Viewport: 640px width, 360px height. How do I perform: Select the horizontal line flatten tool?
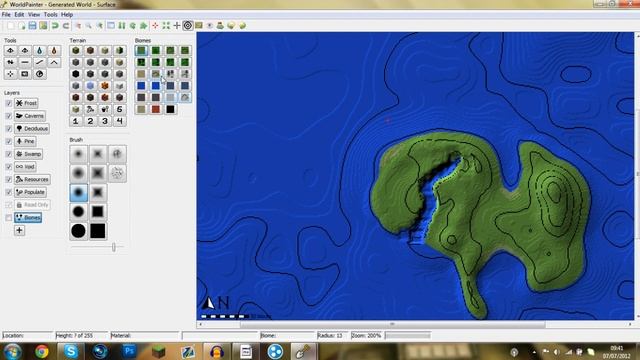pos(25,62)
